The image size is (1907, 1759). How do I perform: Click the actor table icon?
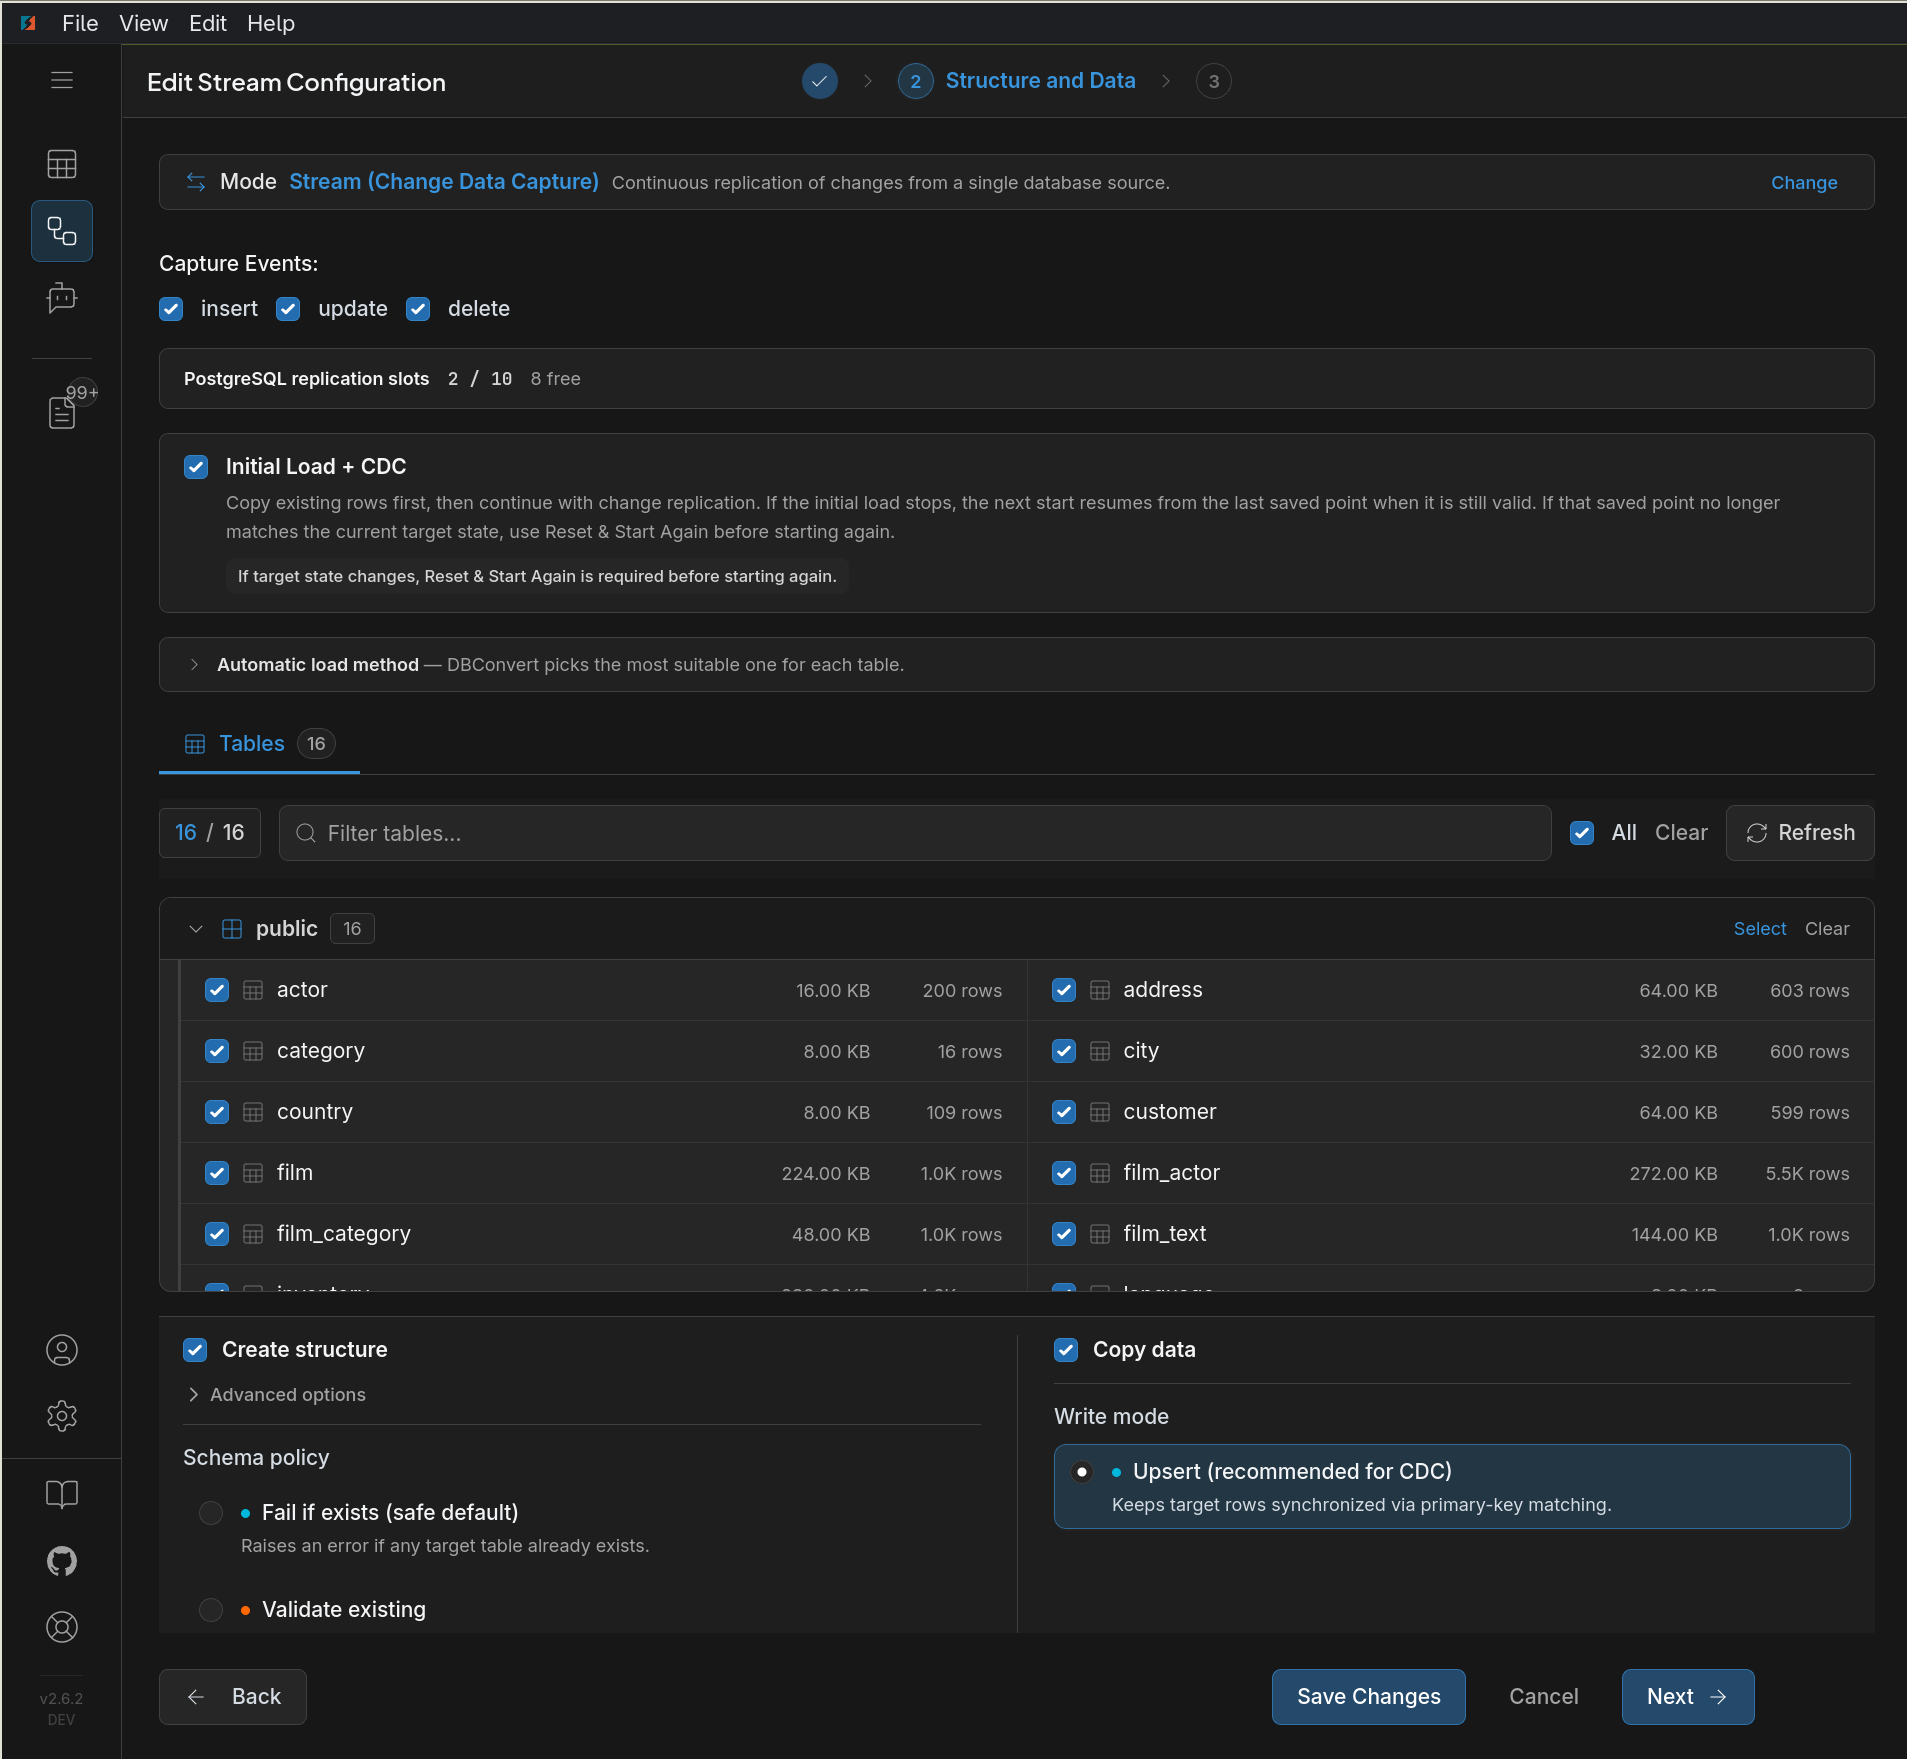coord(253,990)
